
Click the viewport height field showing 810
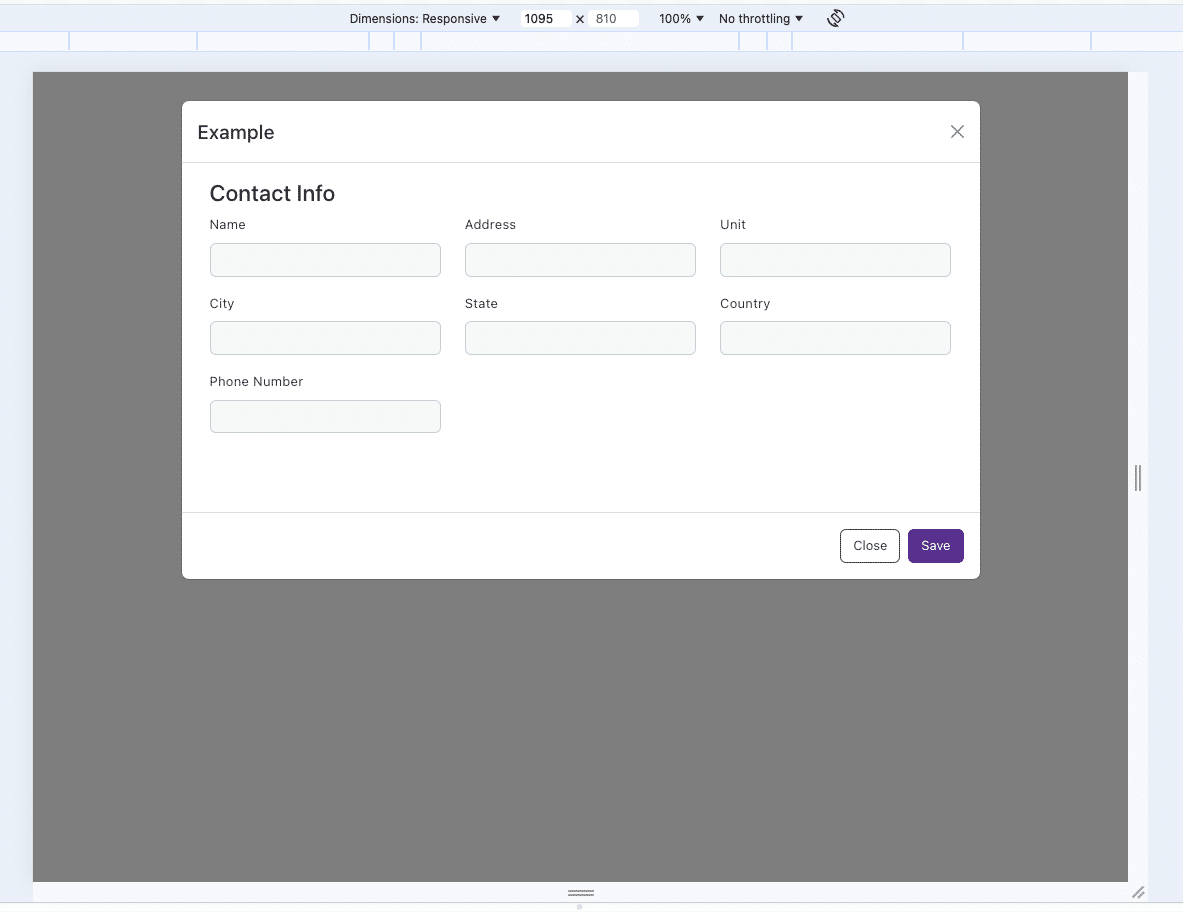click(614, 18)
